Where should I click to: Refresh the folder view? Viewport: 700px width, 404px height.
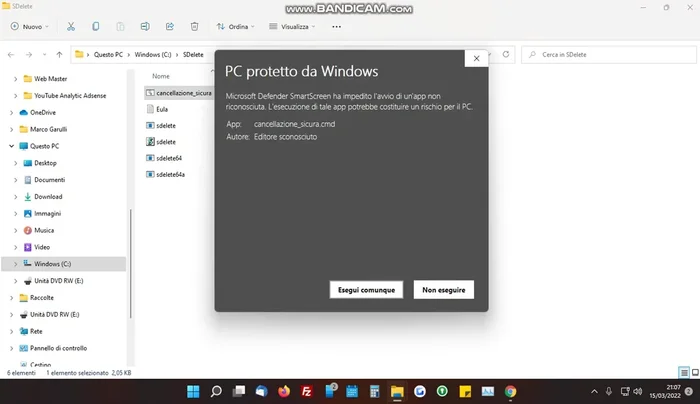506,54
